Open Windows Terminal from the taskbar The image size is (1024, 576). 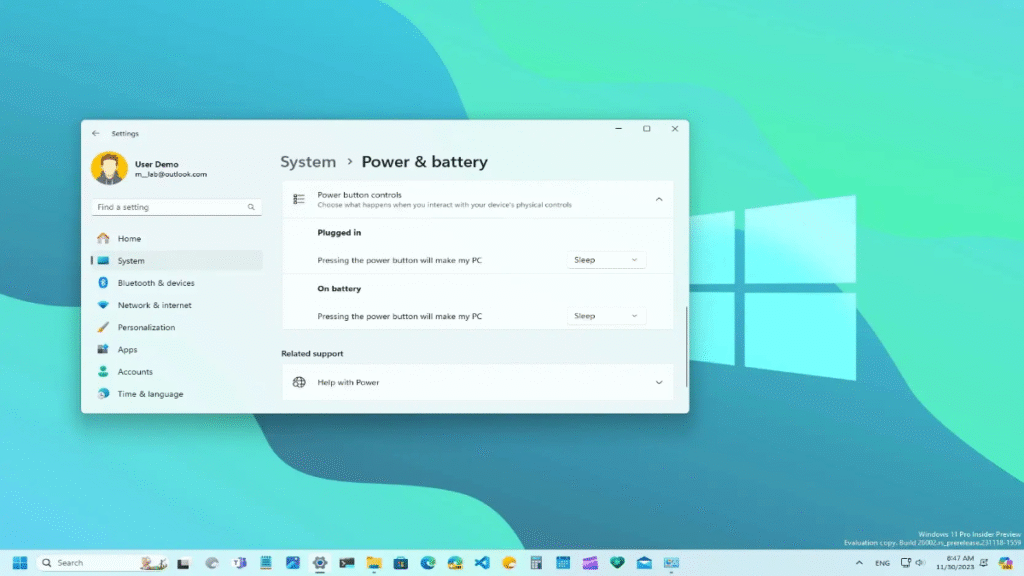(345, 562)
